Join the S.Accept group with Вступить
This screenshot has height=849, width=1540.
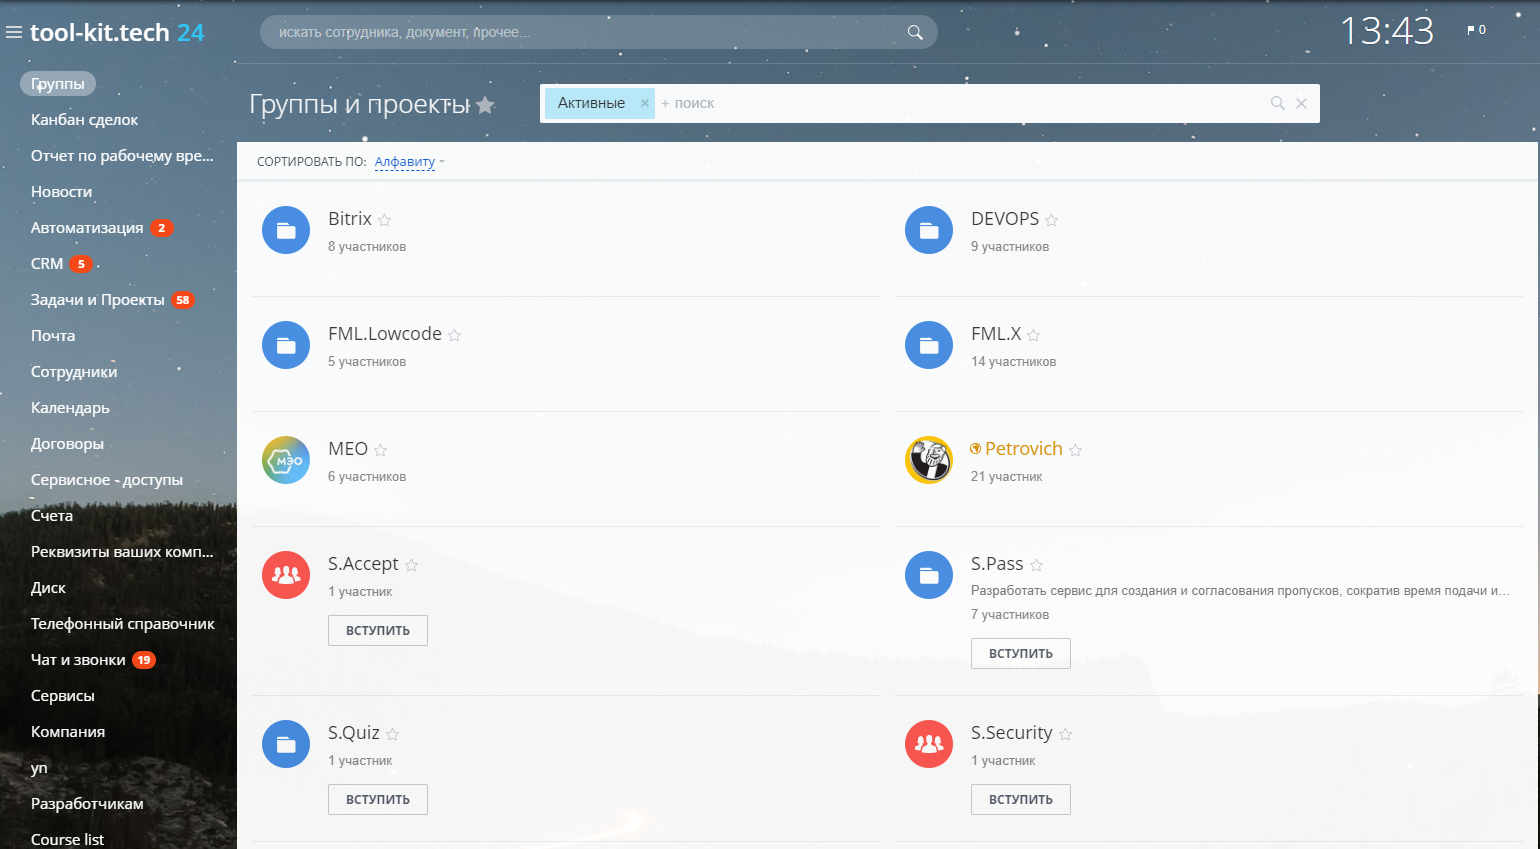378,630
